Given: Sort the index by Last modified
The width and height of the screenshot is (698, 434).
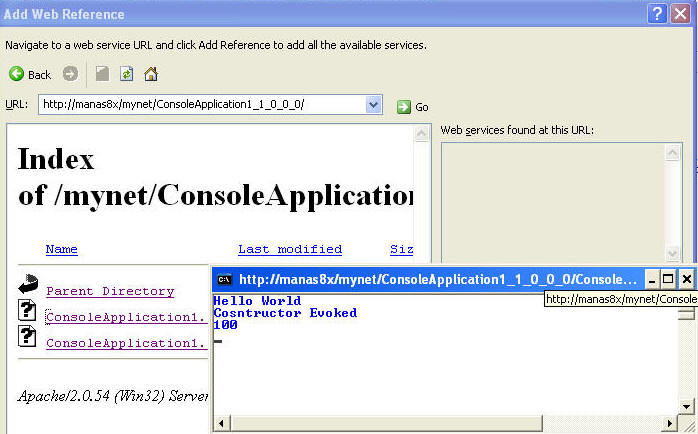Looking at the screenshot, I should (289, 249).
